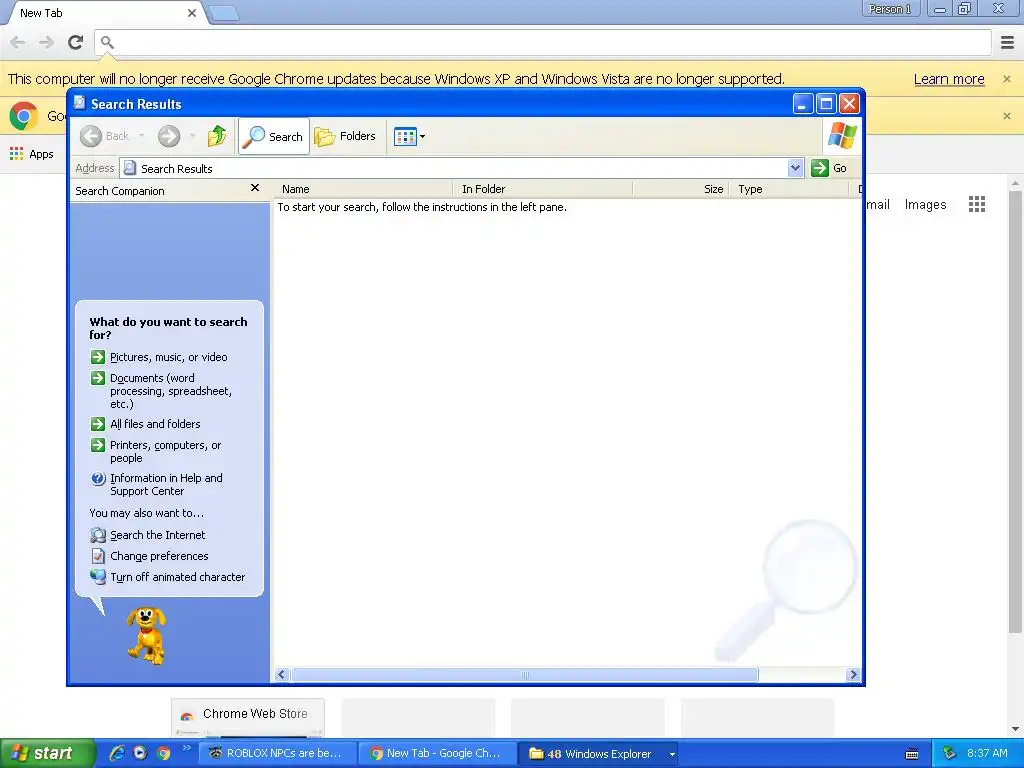This screenshot has width=1024, height=768.
Task: Click the green arrow next to All files
Action: click(x=98, y=424)
